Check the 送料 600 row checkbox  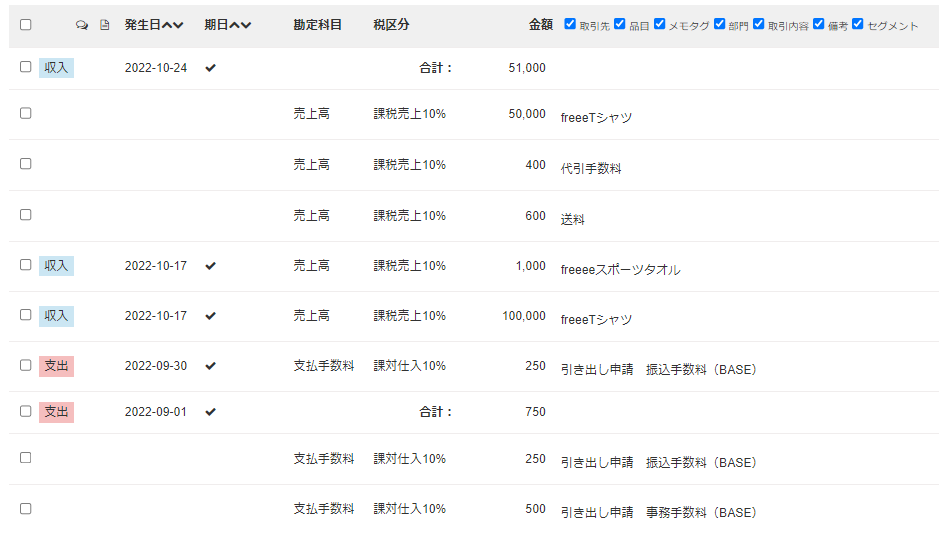click(x=25, y=214)
